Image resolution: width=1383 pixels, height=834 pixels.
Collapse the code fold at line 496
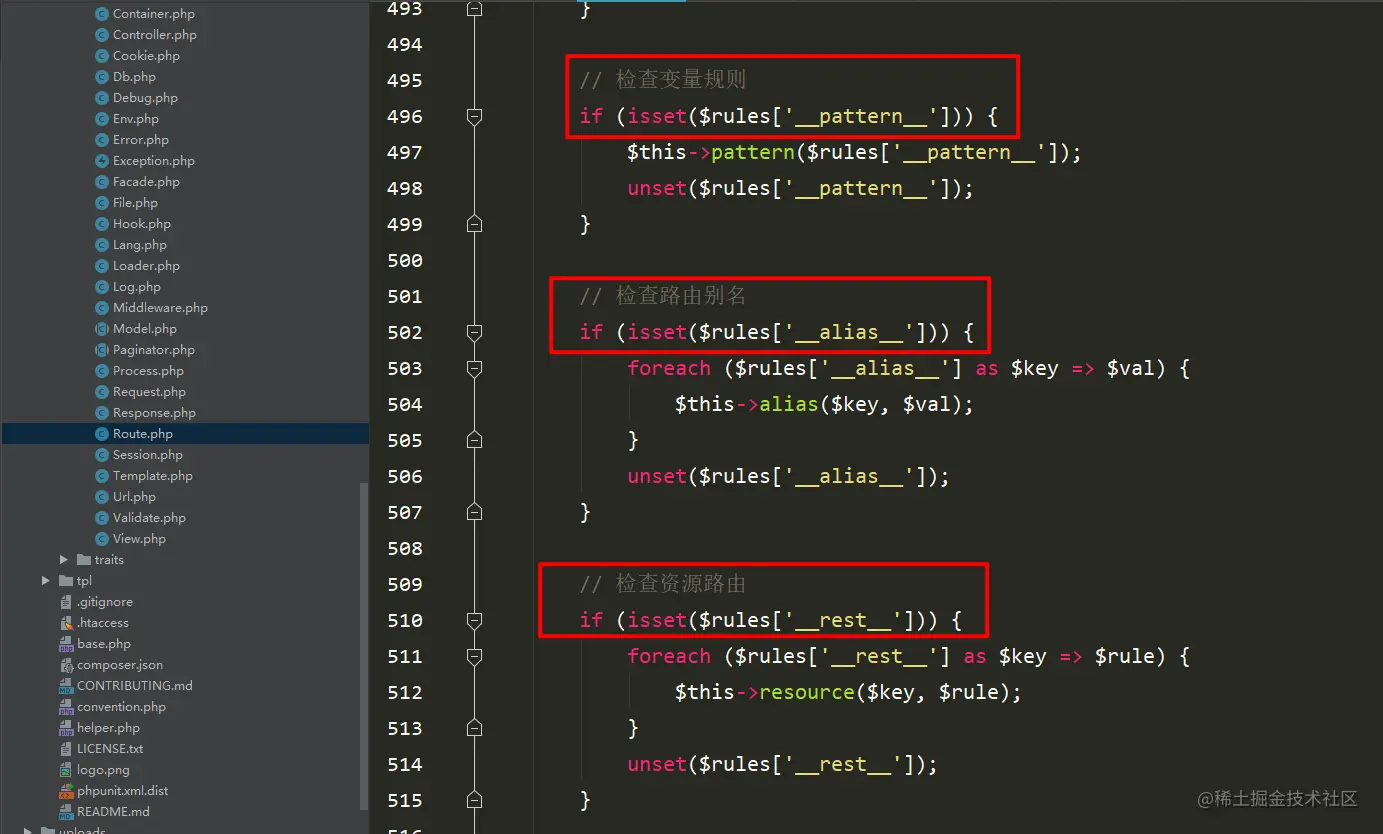tap(475, 117)
